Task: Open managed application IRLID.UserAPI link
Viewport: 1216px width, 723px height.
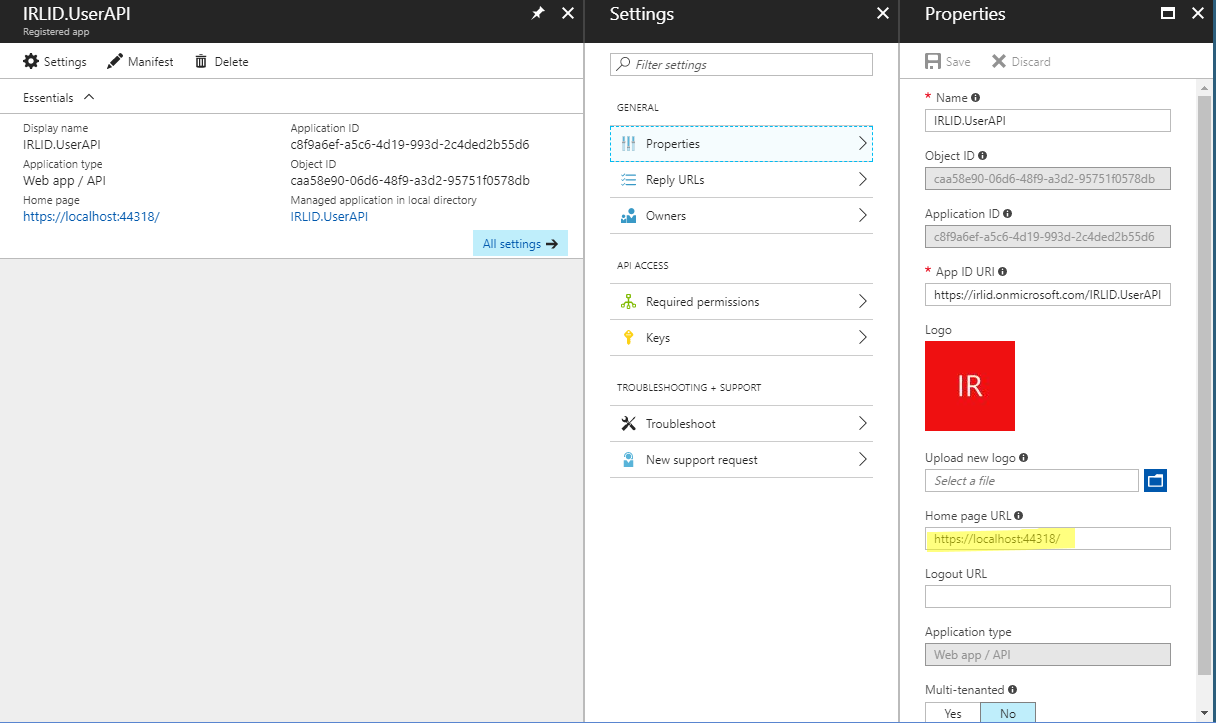Action: coord(329,216)
